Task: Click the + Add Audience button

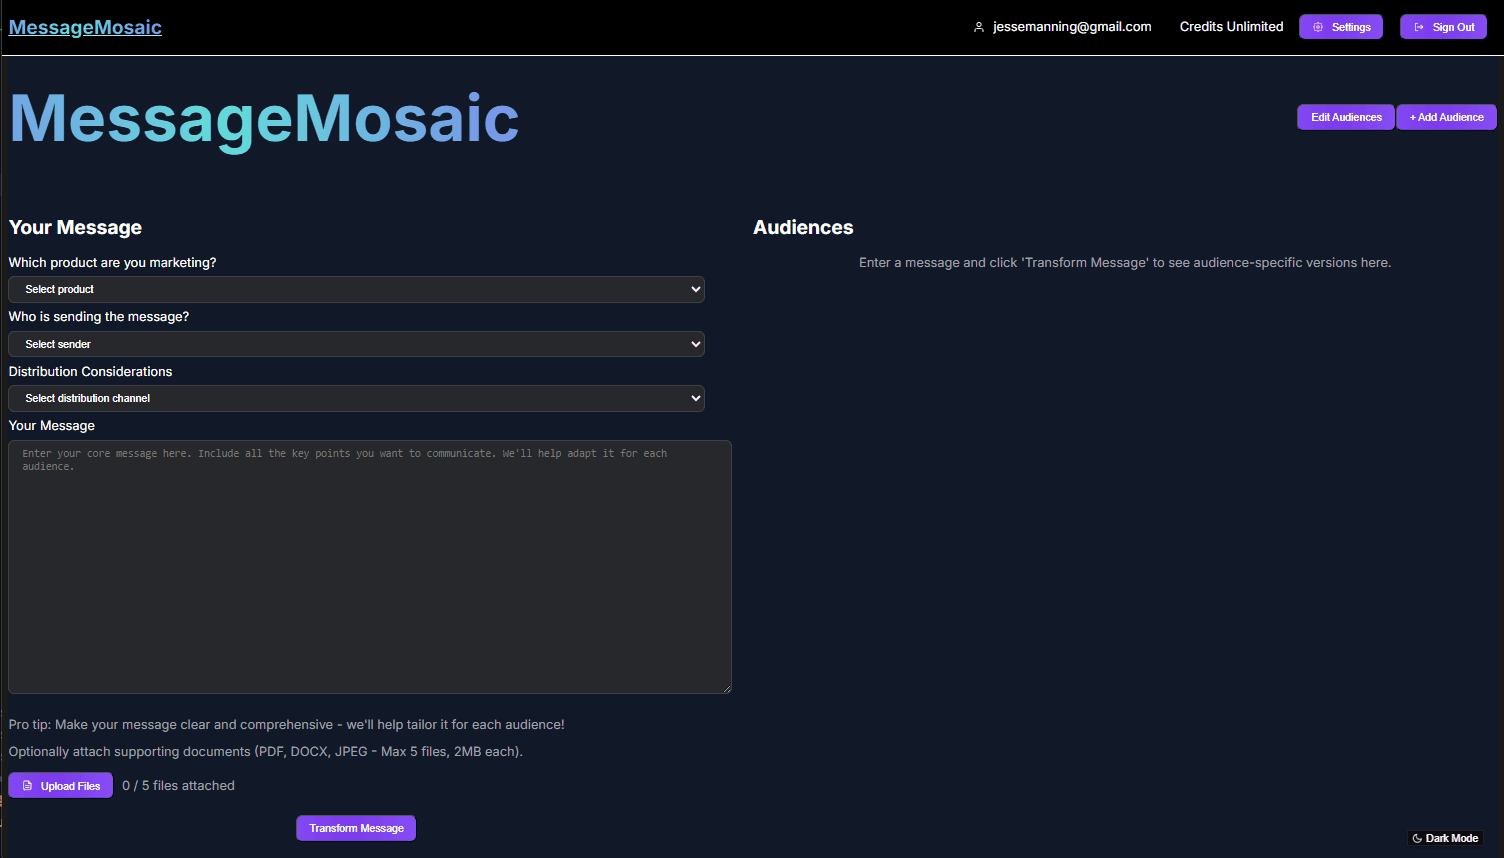Action: click(1446, 117)
